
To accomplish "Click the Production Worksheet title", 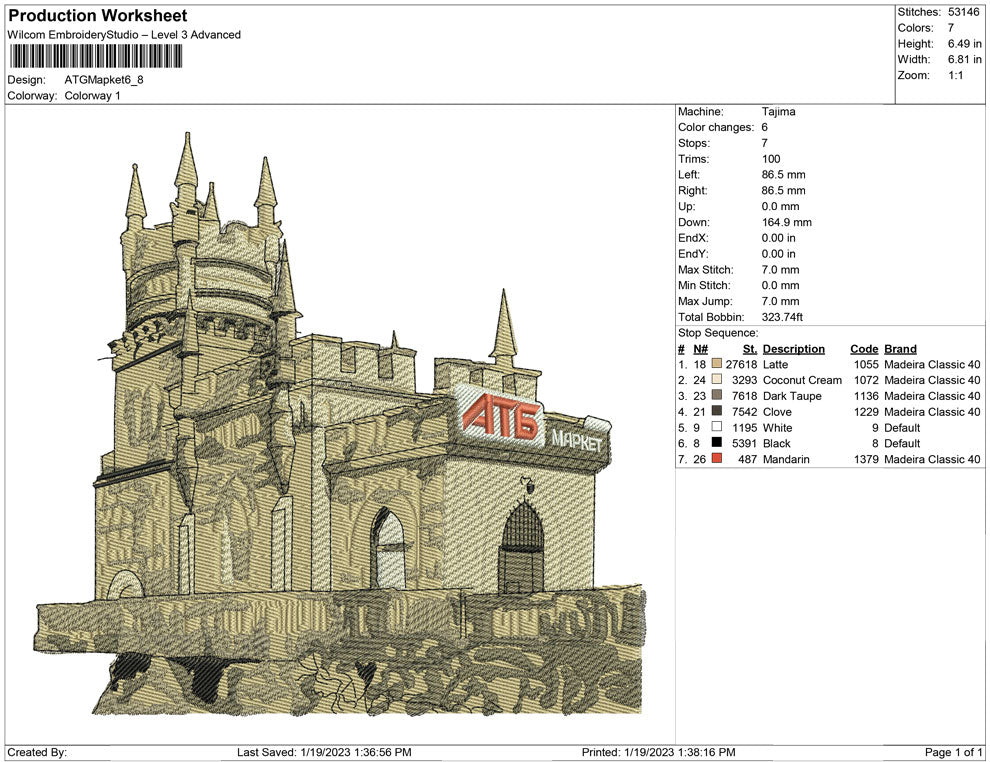I will point(97,16).
